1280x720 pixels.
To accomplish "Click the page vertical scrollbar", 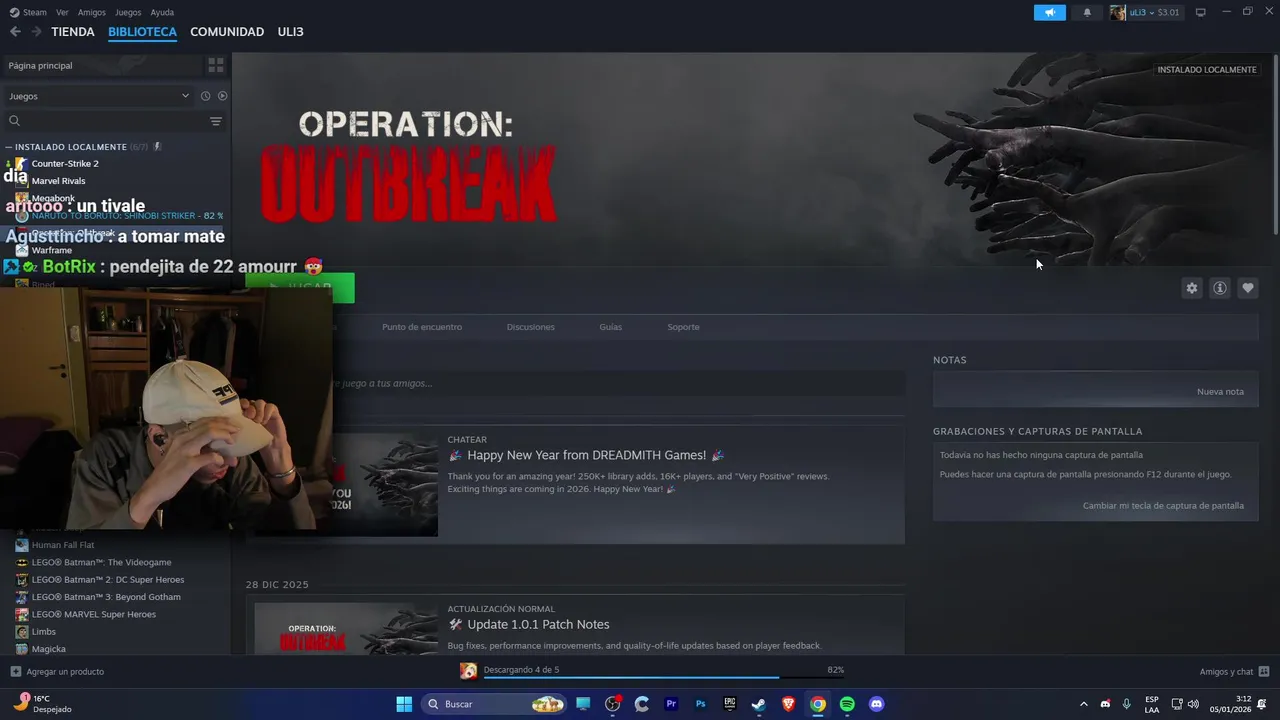I will pyautogui.click(x=1276, y=147).
